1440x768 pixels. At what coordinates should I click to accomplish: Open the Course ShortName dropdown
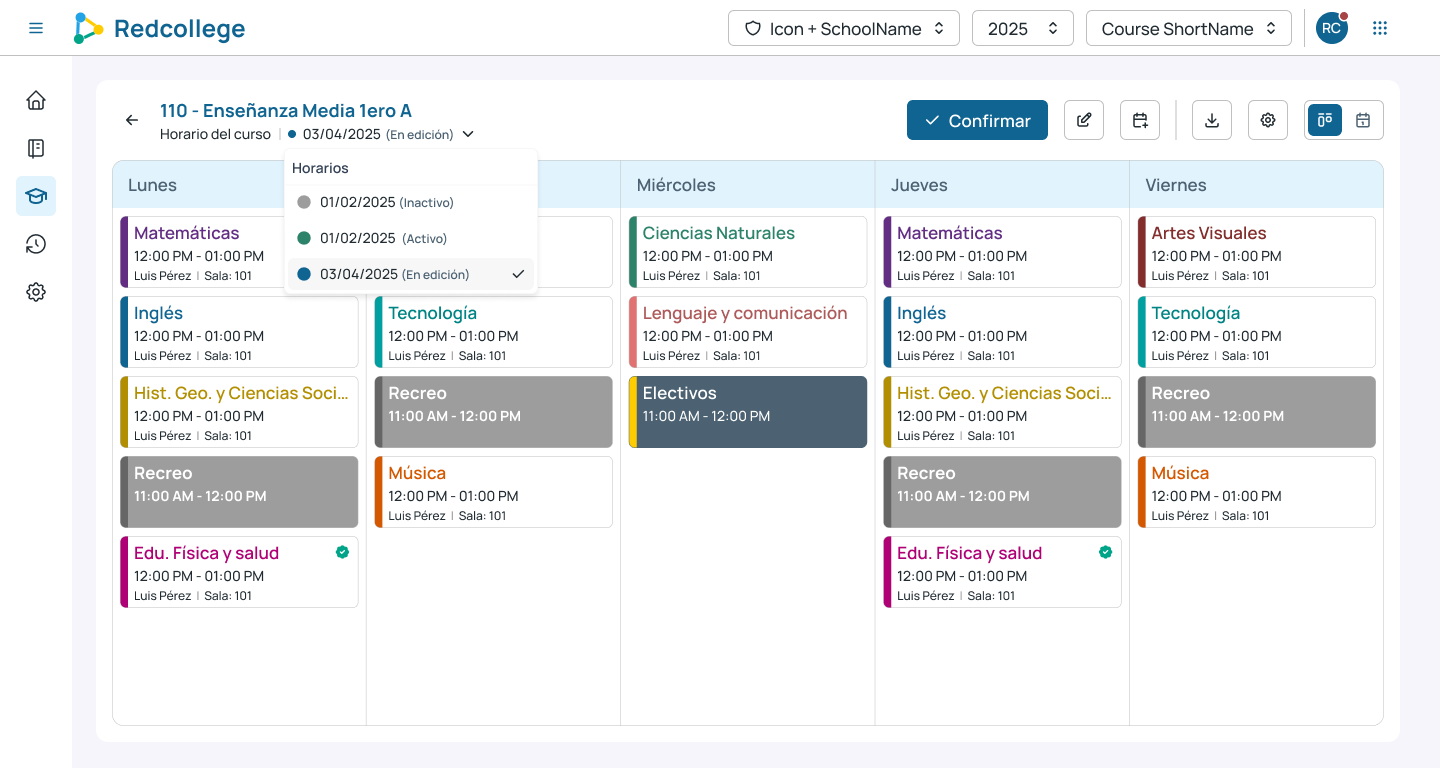point(1189,28)
